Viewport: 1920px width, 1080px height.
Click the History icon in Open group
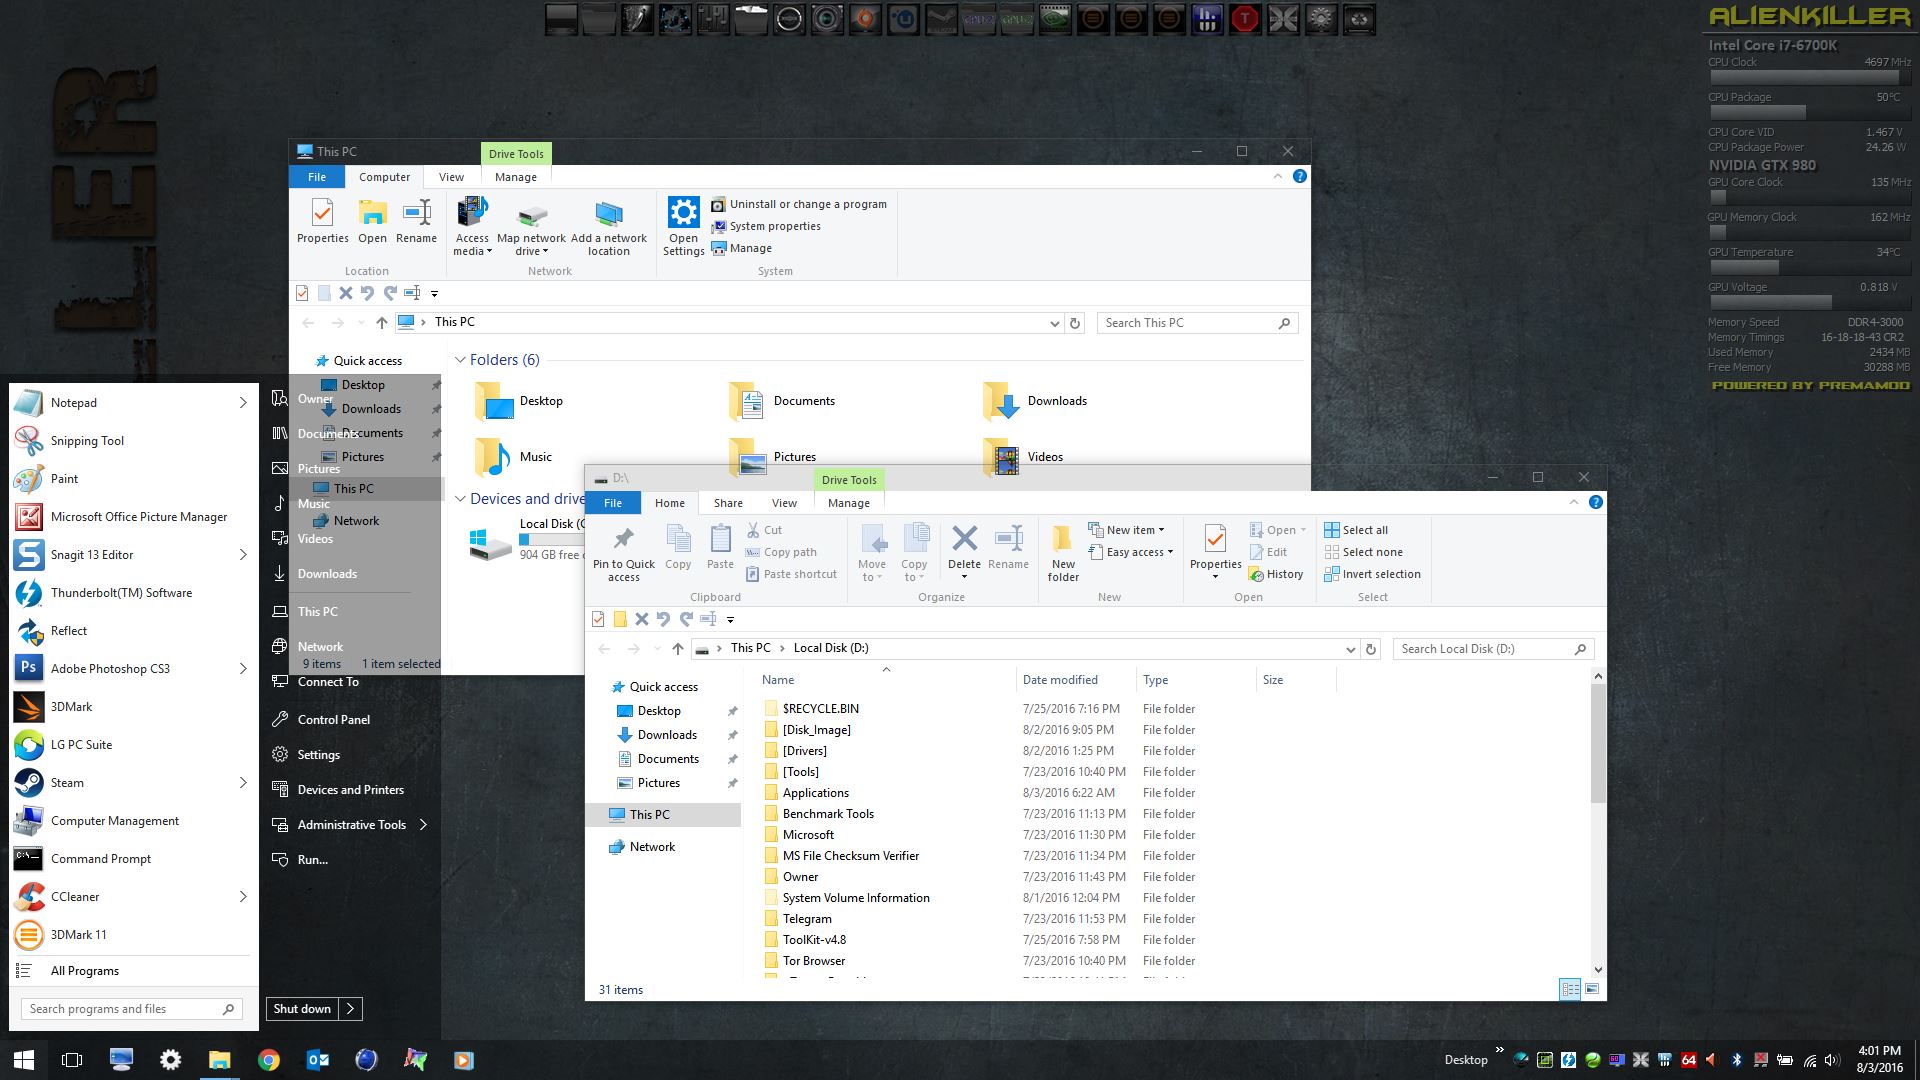(1276, 574)
